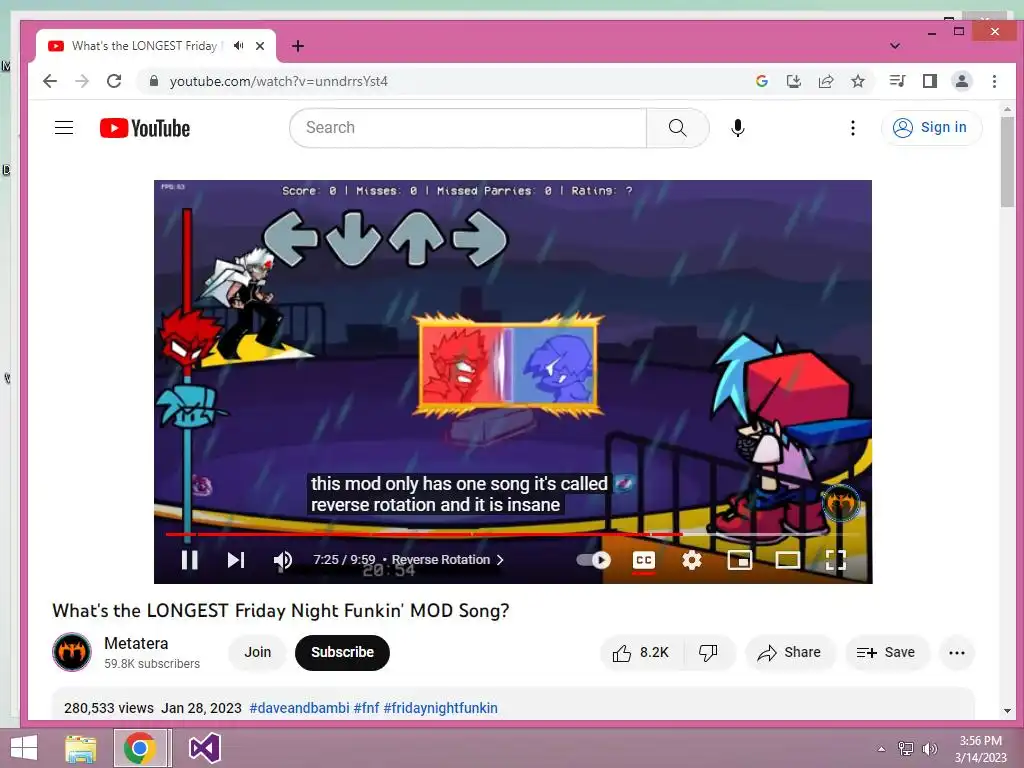Image resolution: width=1024 pixels, height=768 pixels.
Task: Click the Join membership button
Action: 257,652
